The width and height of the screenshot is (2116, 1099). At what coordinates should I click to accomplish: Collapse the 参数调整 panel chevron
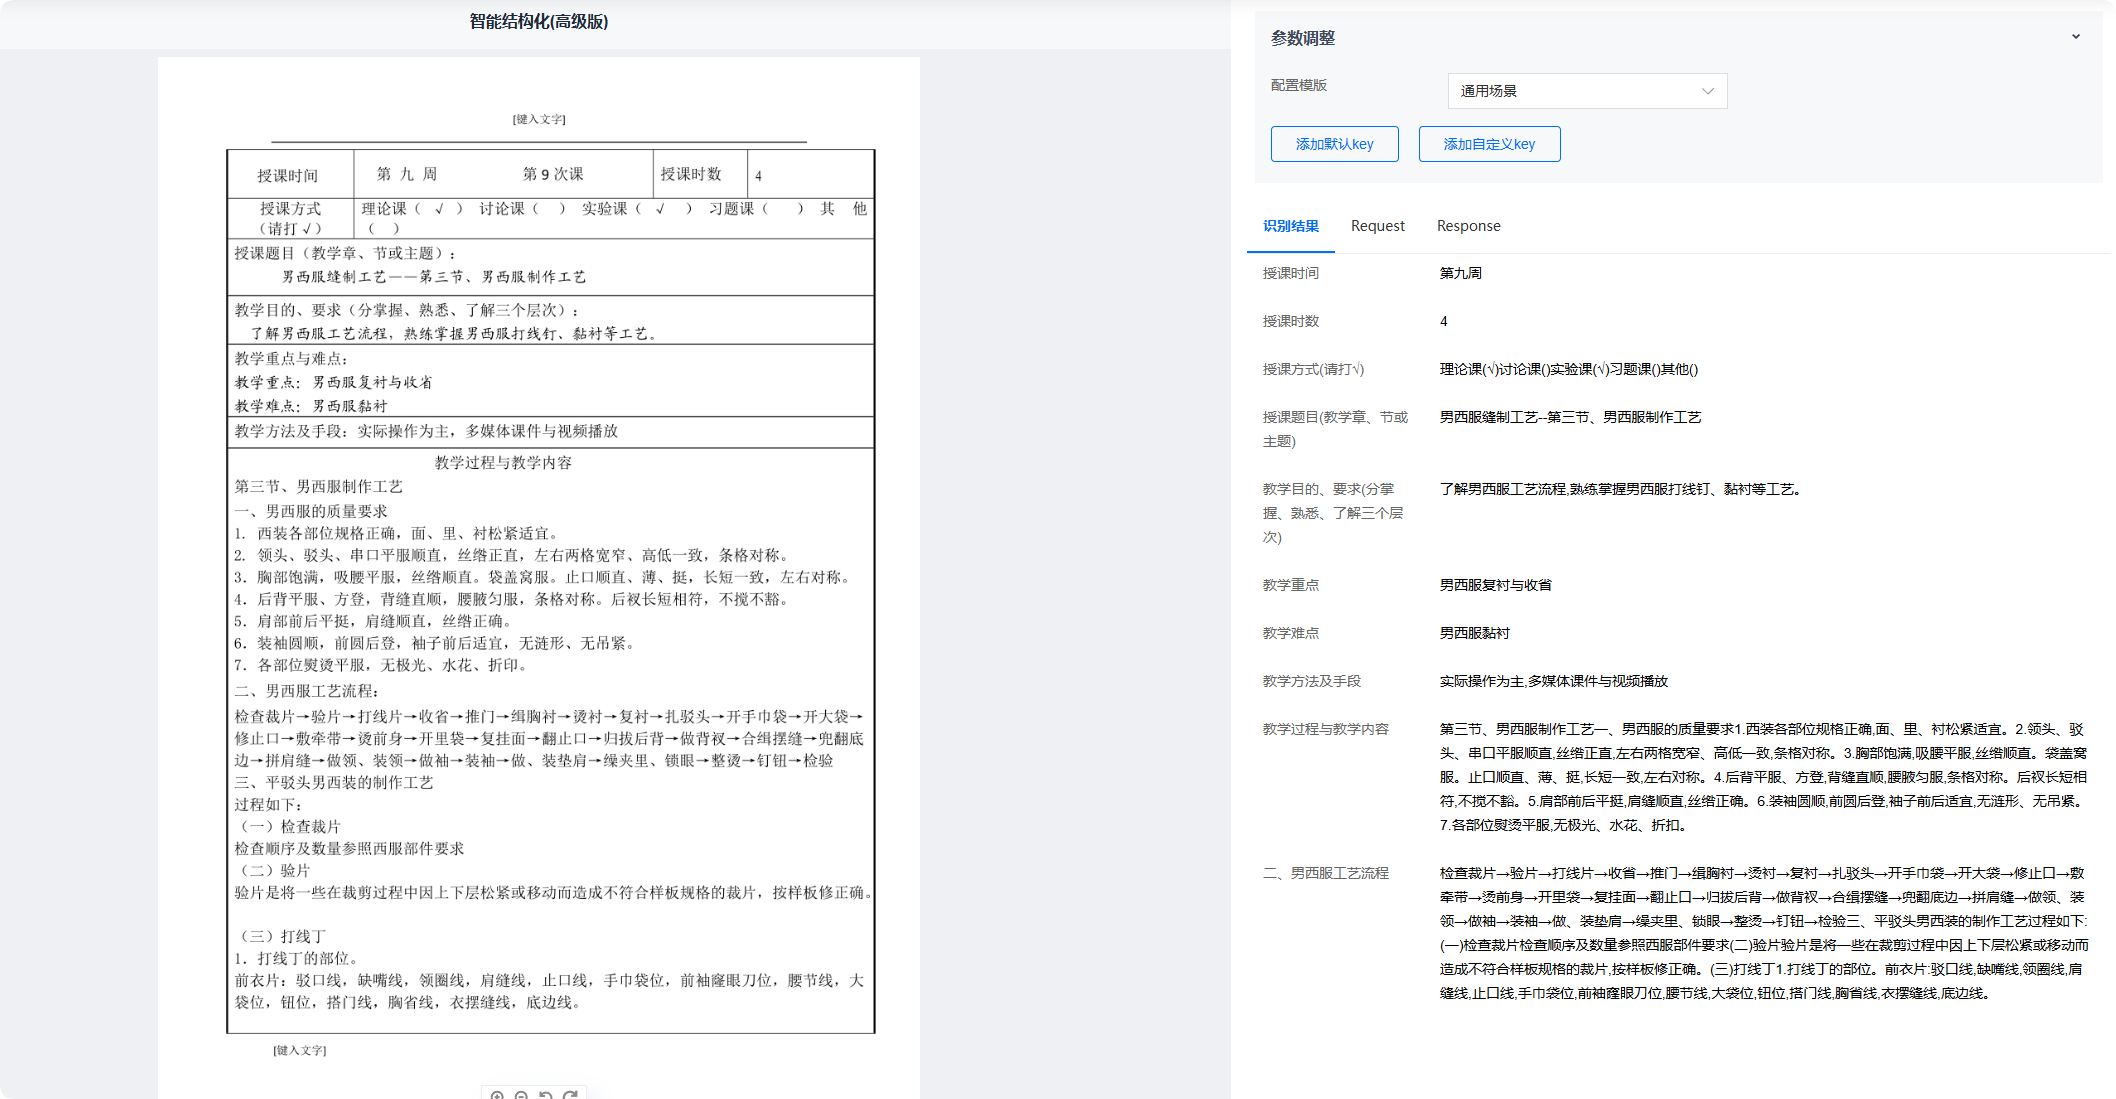[2076, 37]
